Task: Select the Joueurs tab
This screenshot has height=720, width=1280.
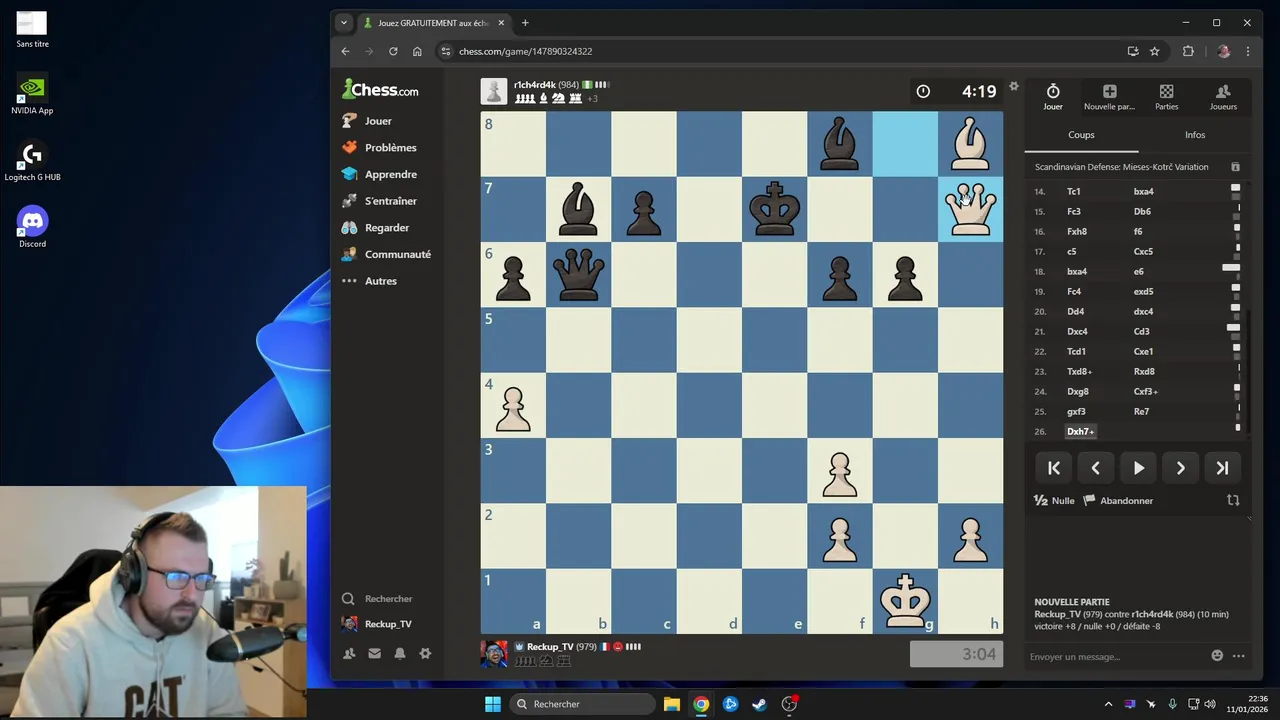Action: coord(1223,97)
